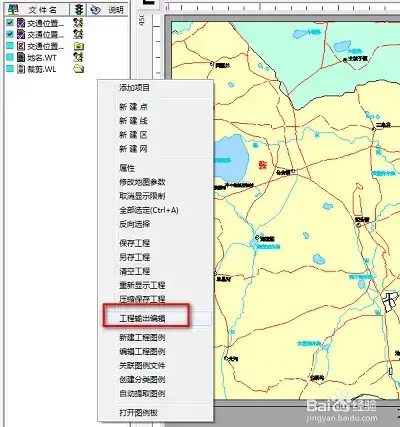The image size is (400, 427).
Task: Click 保存工程 in the menu
Action: [x=135, y=243]
